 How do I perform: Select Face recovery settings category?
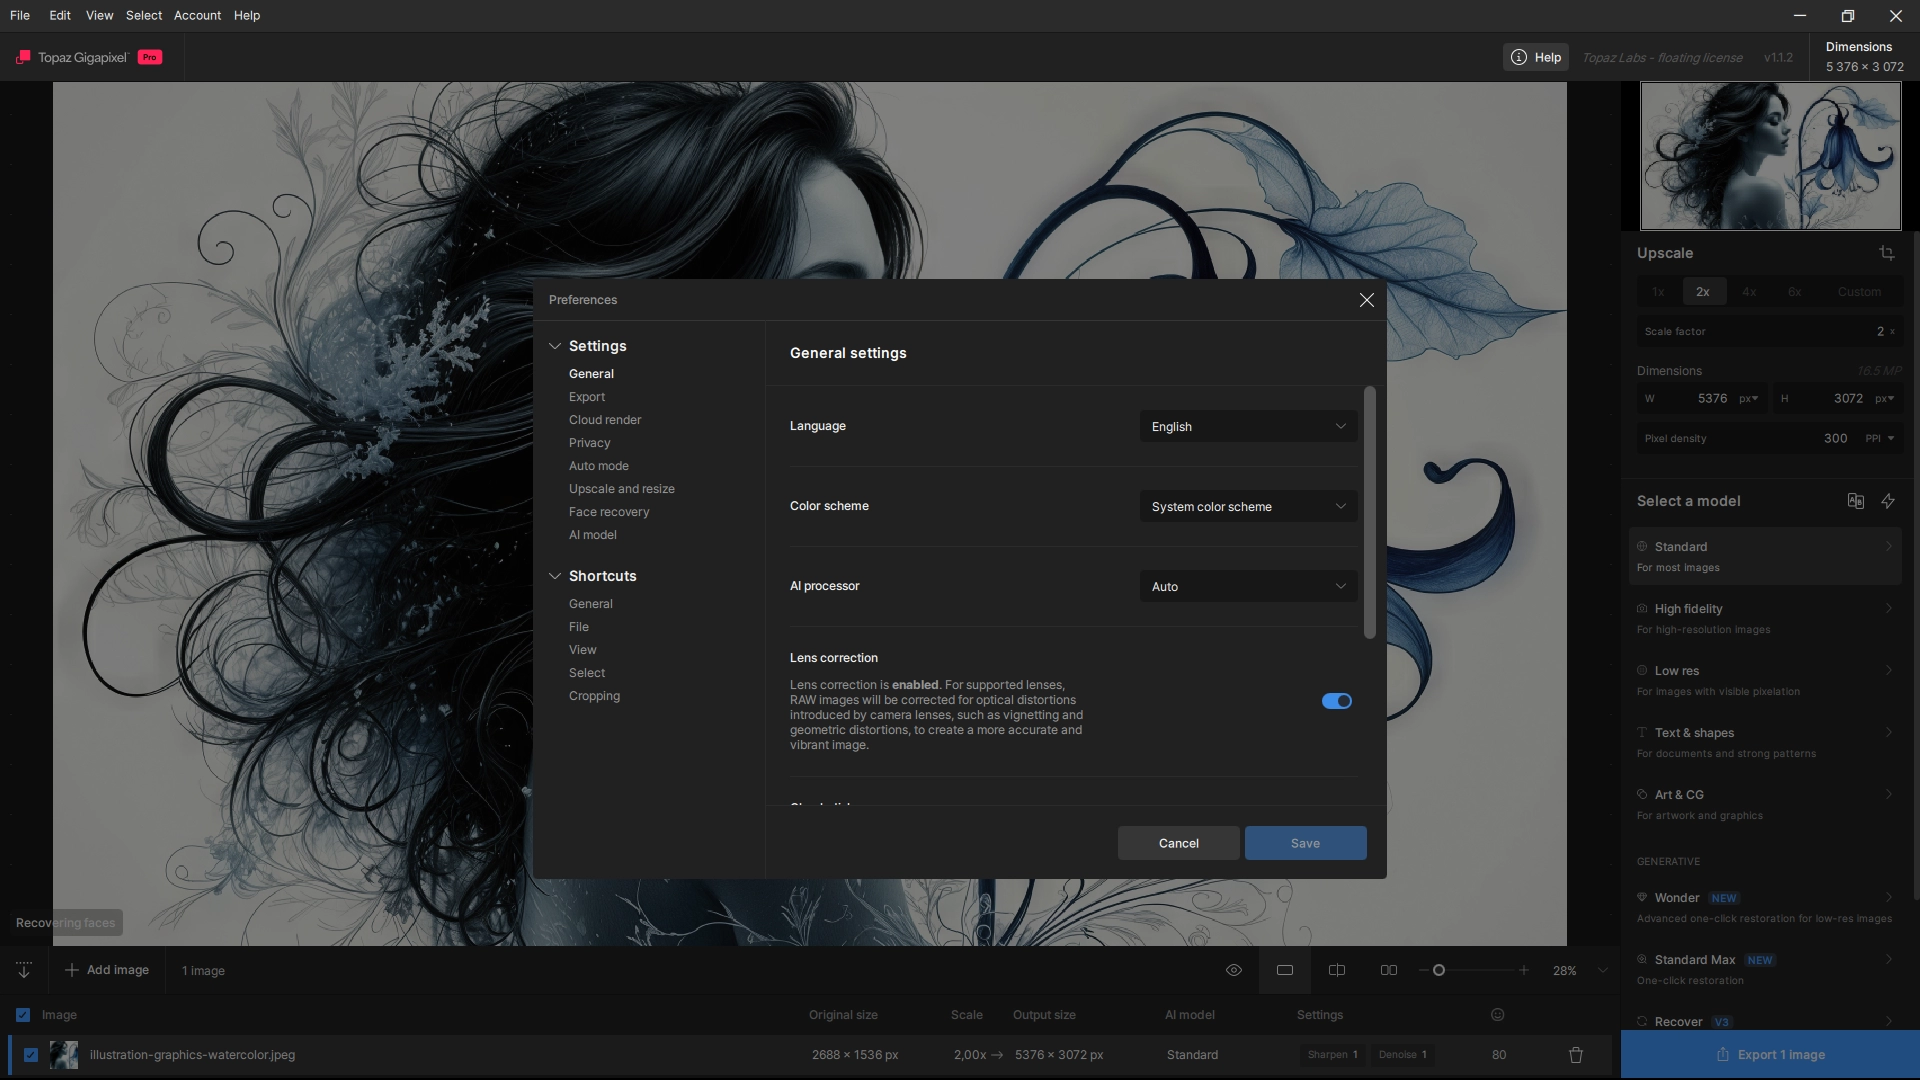click(609, 512)
